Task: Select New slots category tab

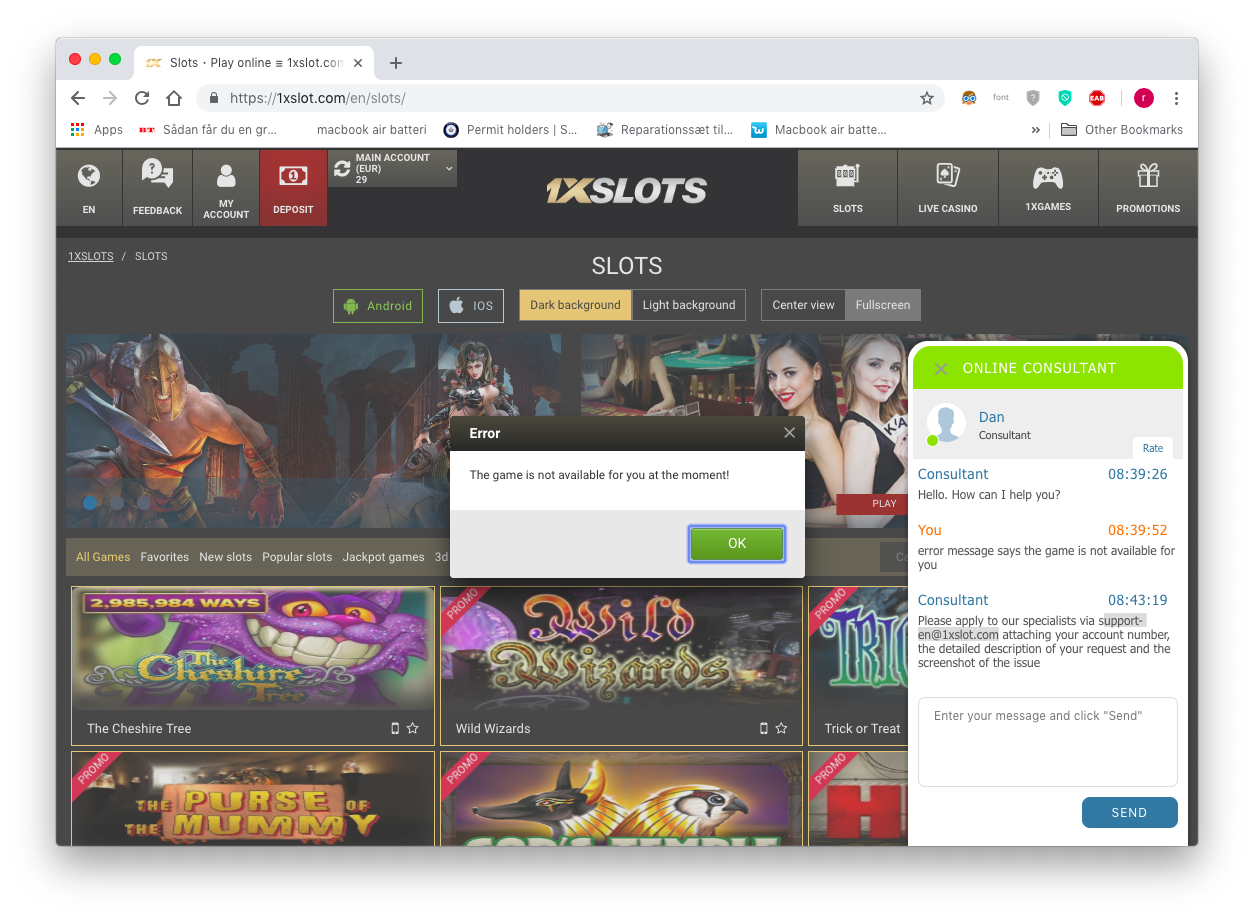Action: click(226, 557)
